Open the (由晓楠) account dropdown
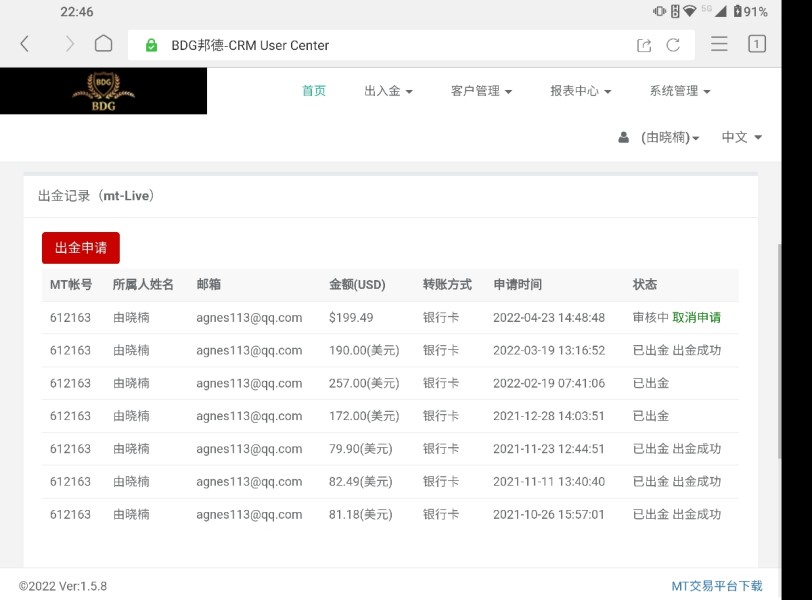Screen dimensions: 812x600 click(x=670, y=137)
